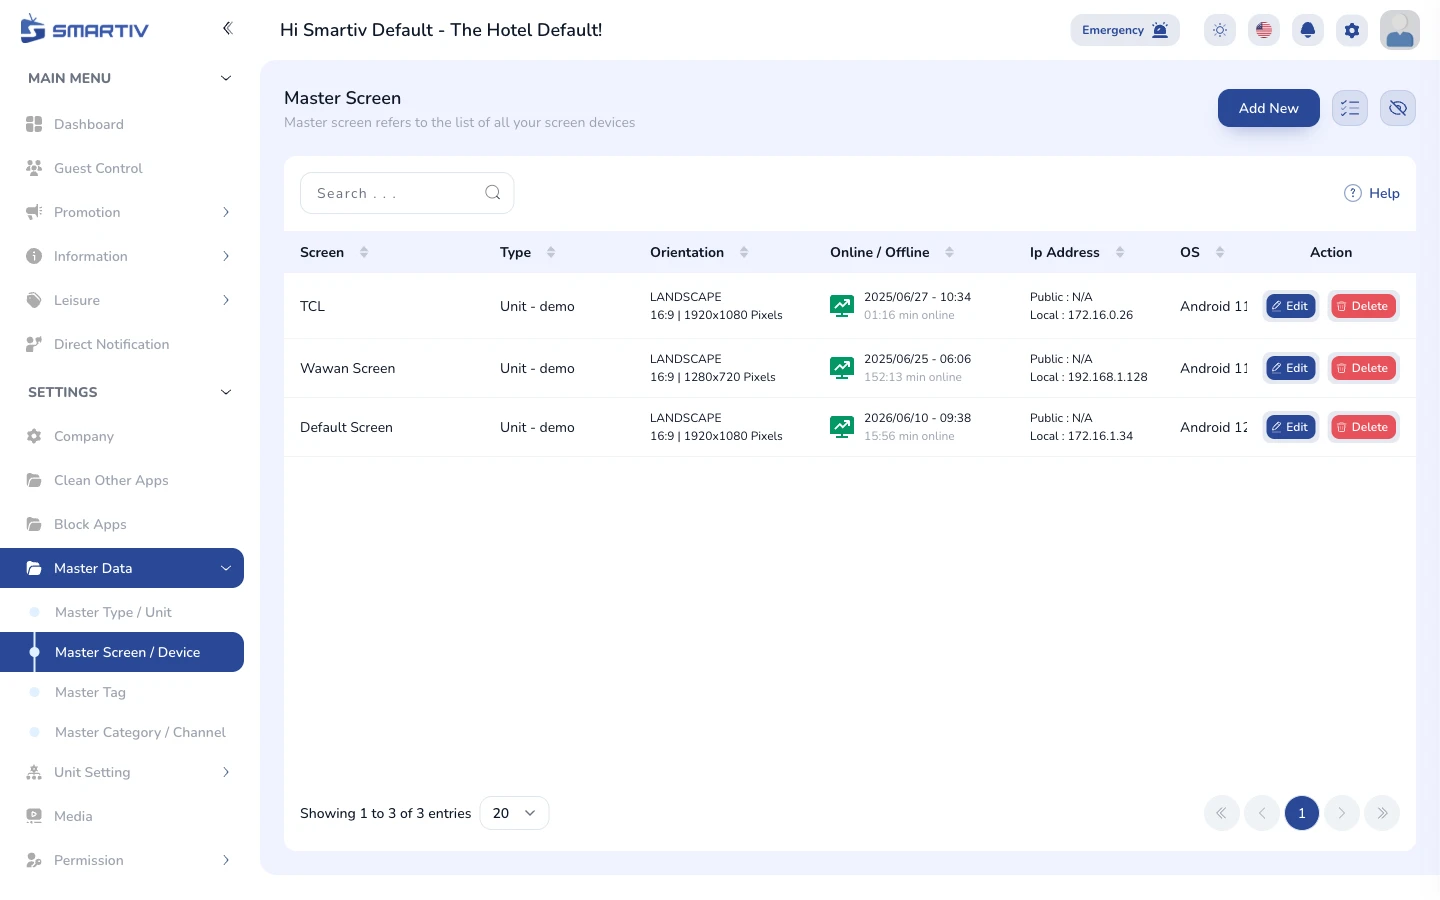Screen dimensions: 1440x900
Task: Open Master Tag submenu item
Action: [90, 692]
